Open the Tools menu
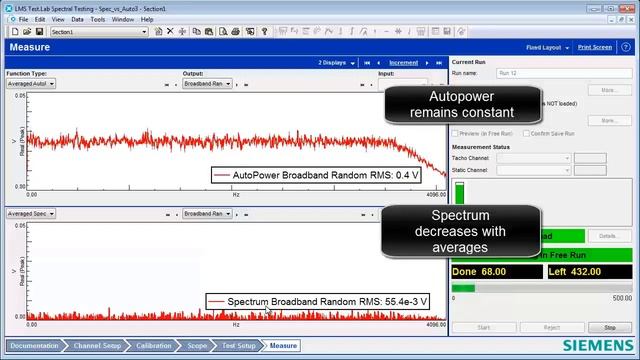 point(98,20)
